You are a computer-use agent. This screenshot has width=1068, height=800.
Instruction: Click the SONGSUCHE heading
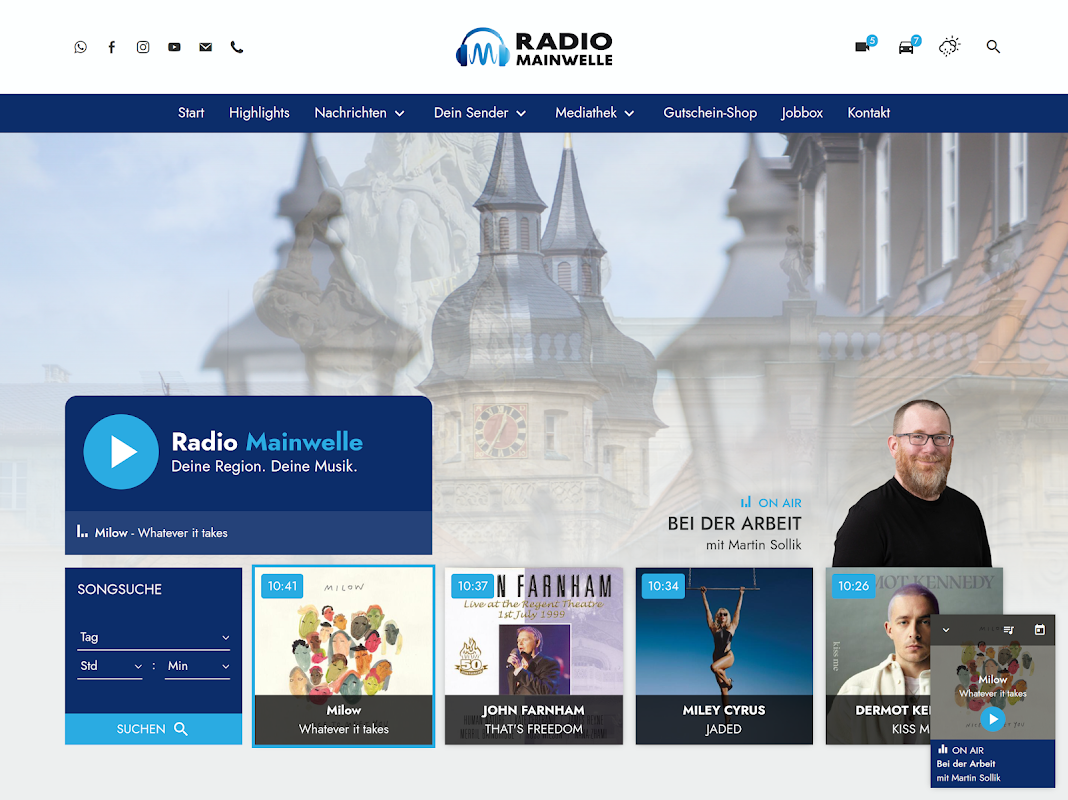[120, 590]
